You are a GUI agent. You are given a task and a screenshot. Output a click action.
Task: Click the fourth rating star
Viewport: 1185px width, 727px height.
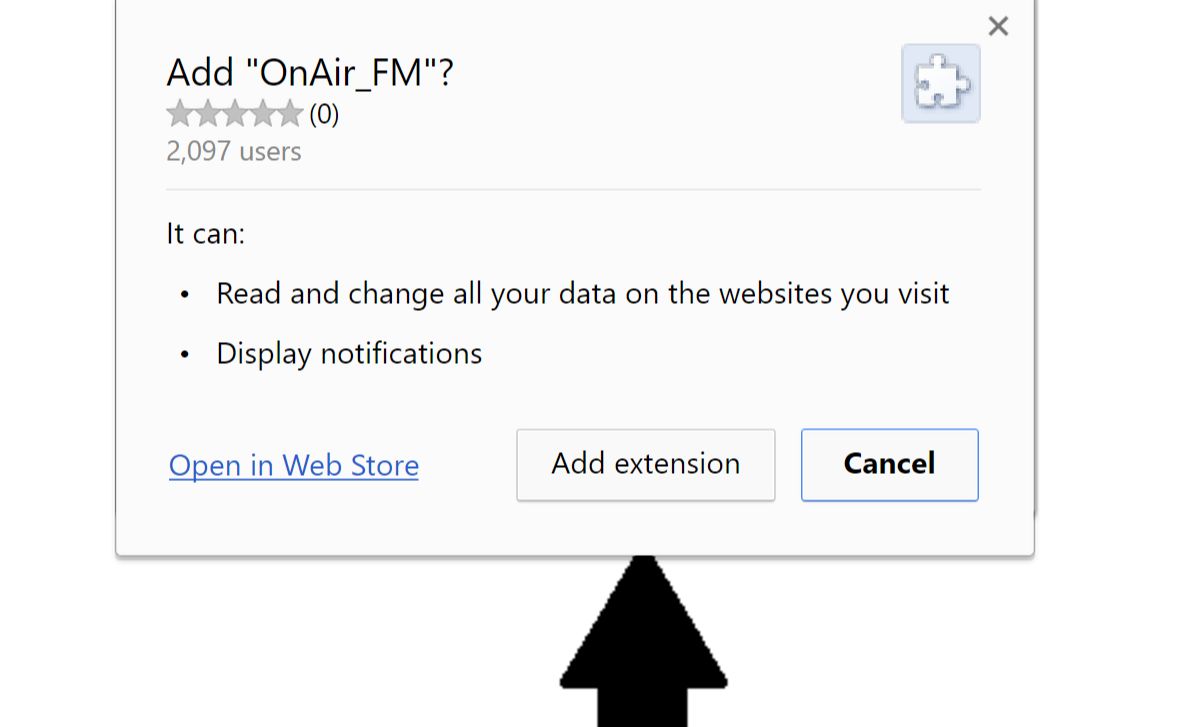pos(261,115)
